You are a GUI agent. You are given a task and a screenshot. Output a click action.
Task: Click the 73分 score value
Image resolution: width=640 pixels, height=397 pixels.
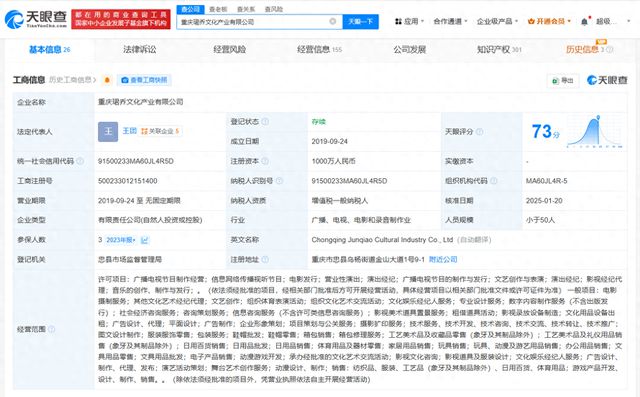[546, 132]
